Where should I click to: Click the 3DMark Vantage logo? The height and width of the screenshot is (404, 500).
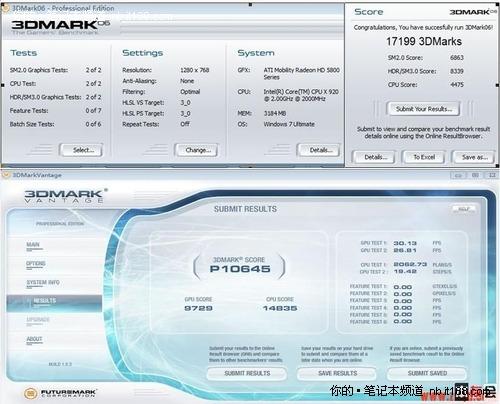(x=65, y=196)
